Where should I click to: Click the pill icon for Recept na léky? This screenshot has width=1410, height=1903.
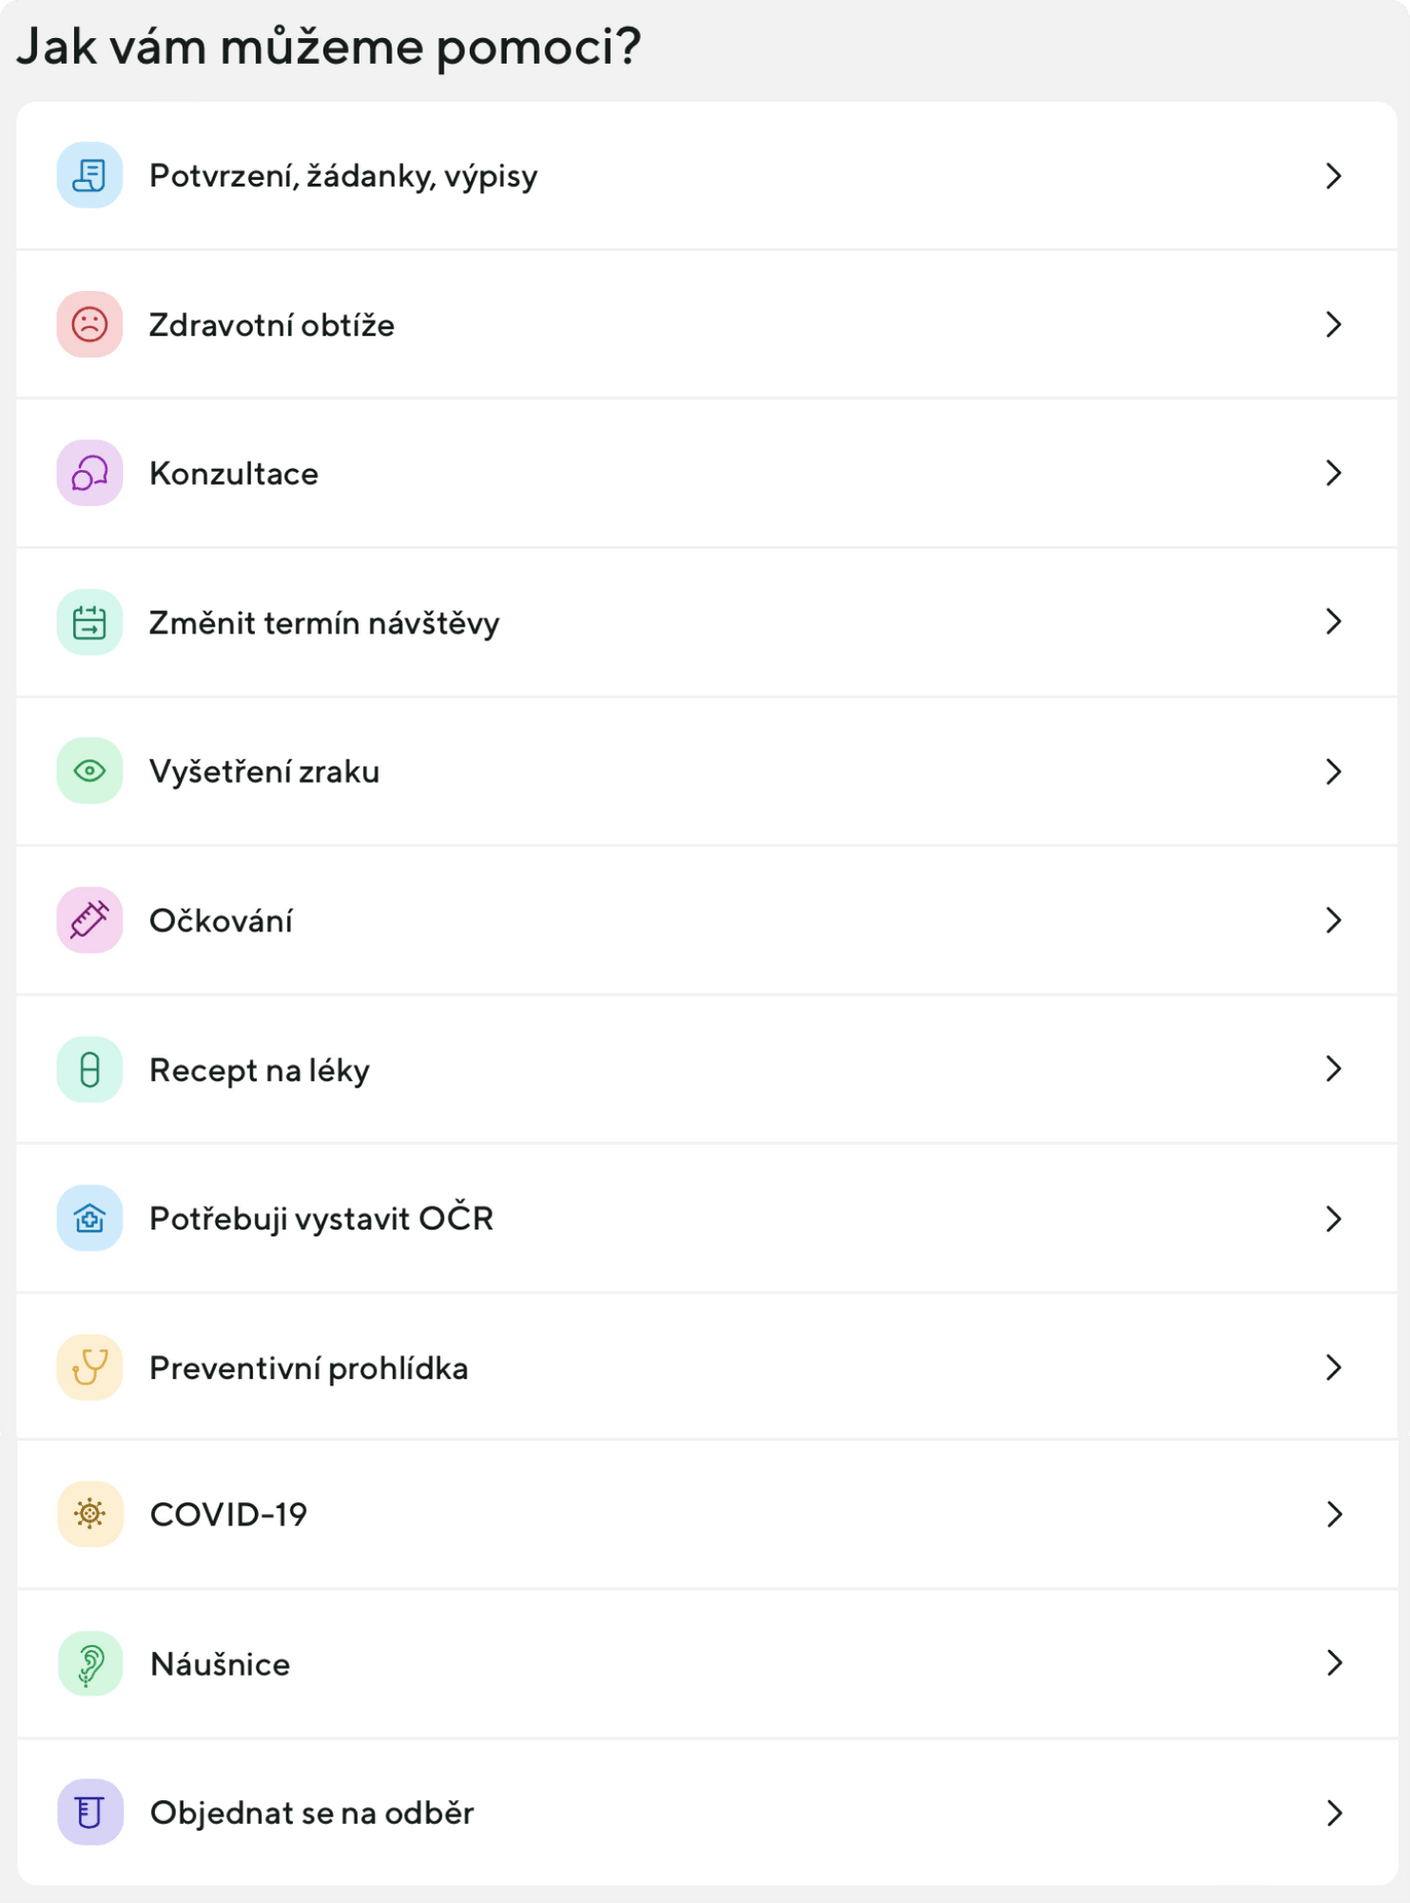click(90, 1070)
